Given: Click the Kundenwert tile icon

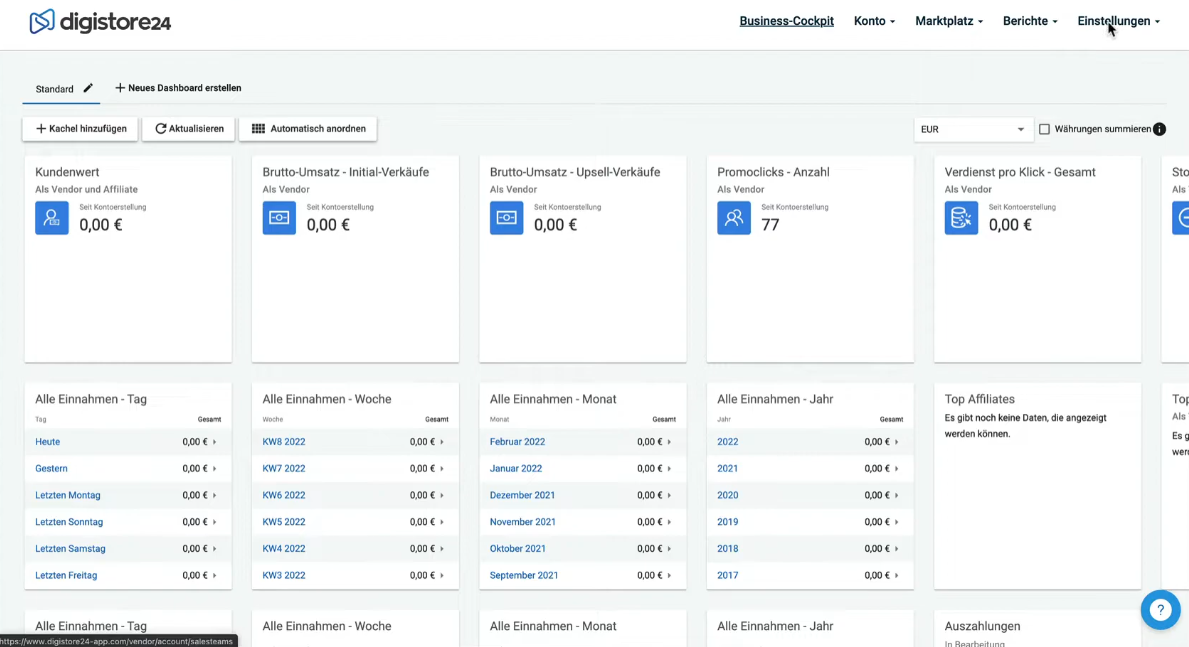Looking at the screenshot, I should tap(52, 218).
